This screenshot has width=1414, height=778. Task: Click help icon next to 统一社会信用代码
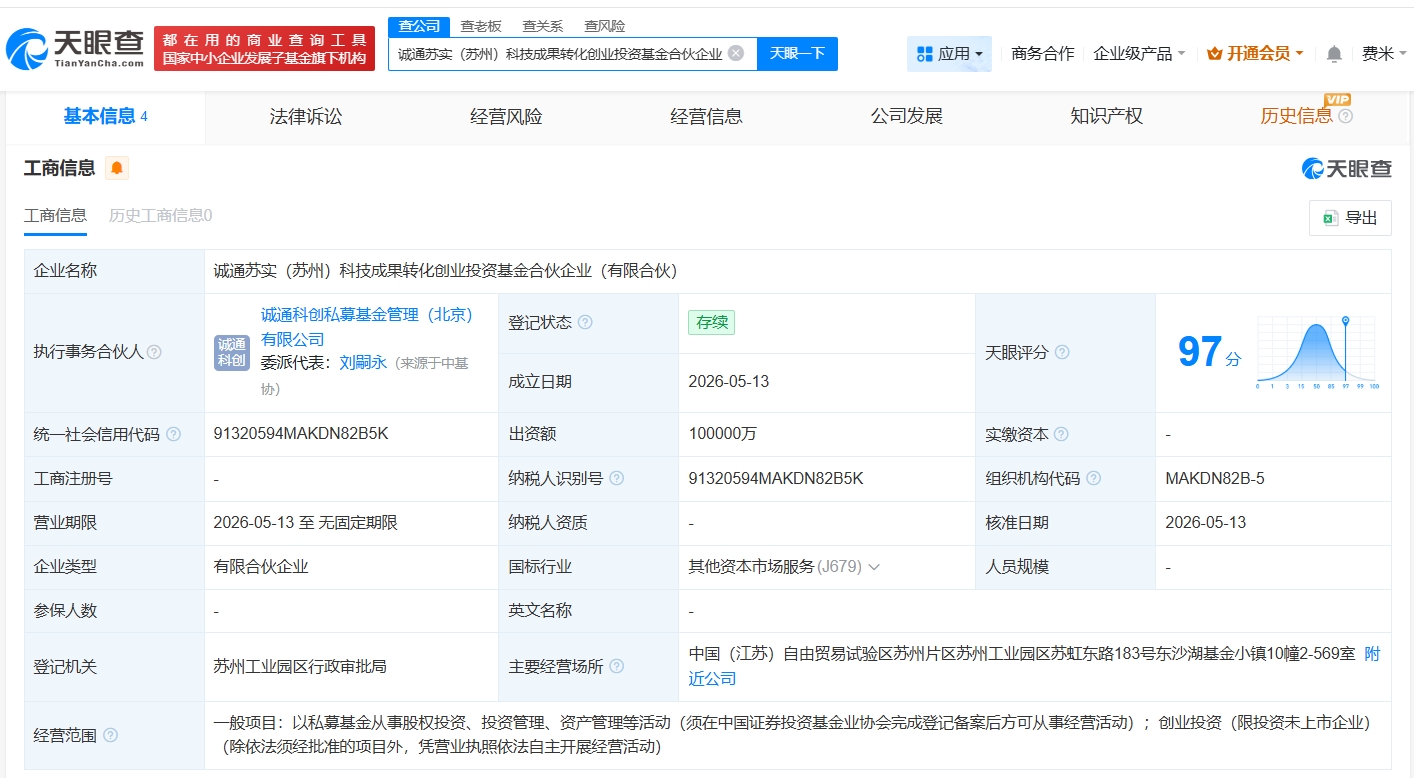(x=174, y=434)
